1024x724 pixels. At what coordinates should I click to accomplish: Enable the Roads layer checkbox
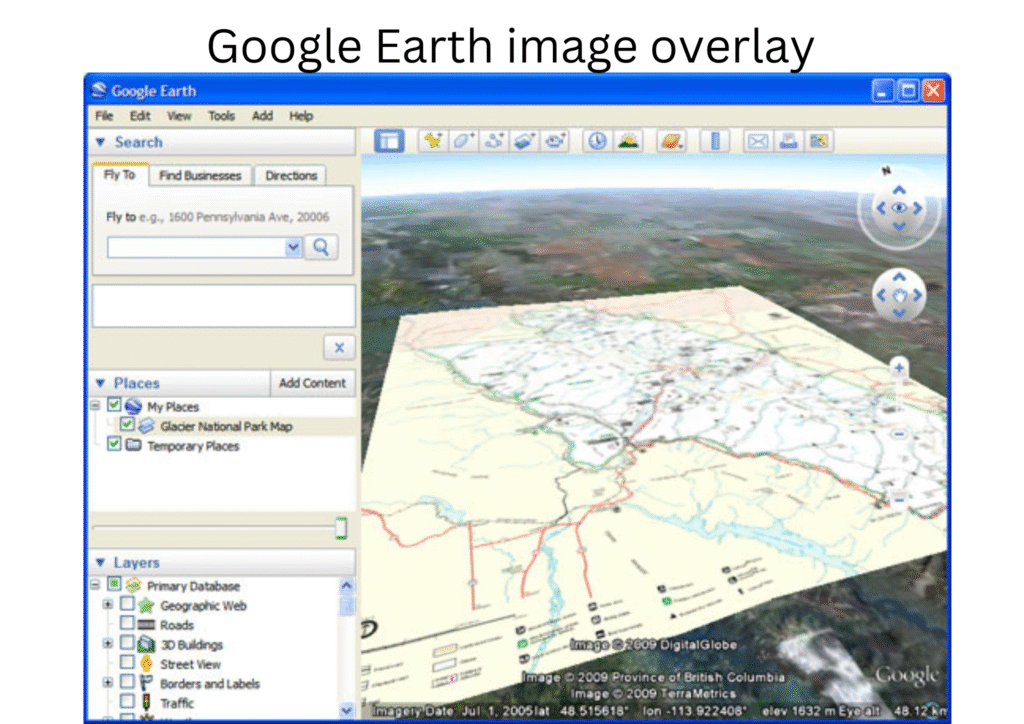(127, 625)
